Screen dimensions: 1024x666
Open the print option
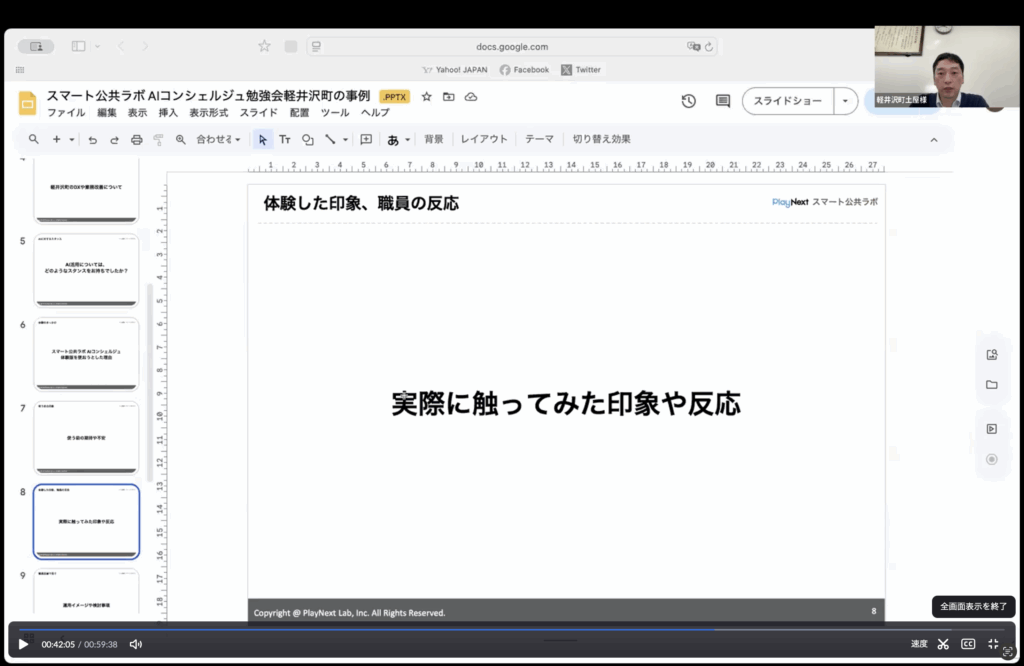135,139
